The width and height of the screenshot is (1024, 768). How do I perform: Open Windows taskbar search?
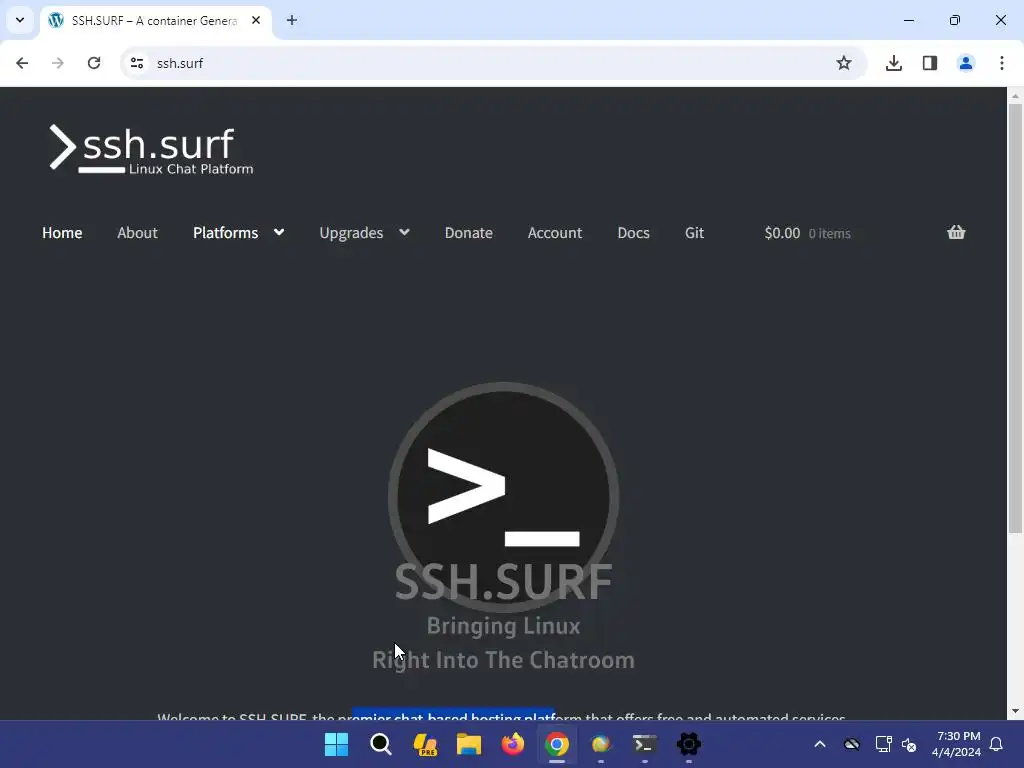(x=381, y=744)
